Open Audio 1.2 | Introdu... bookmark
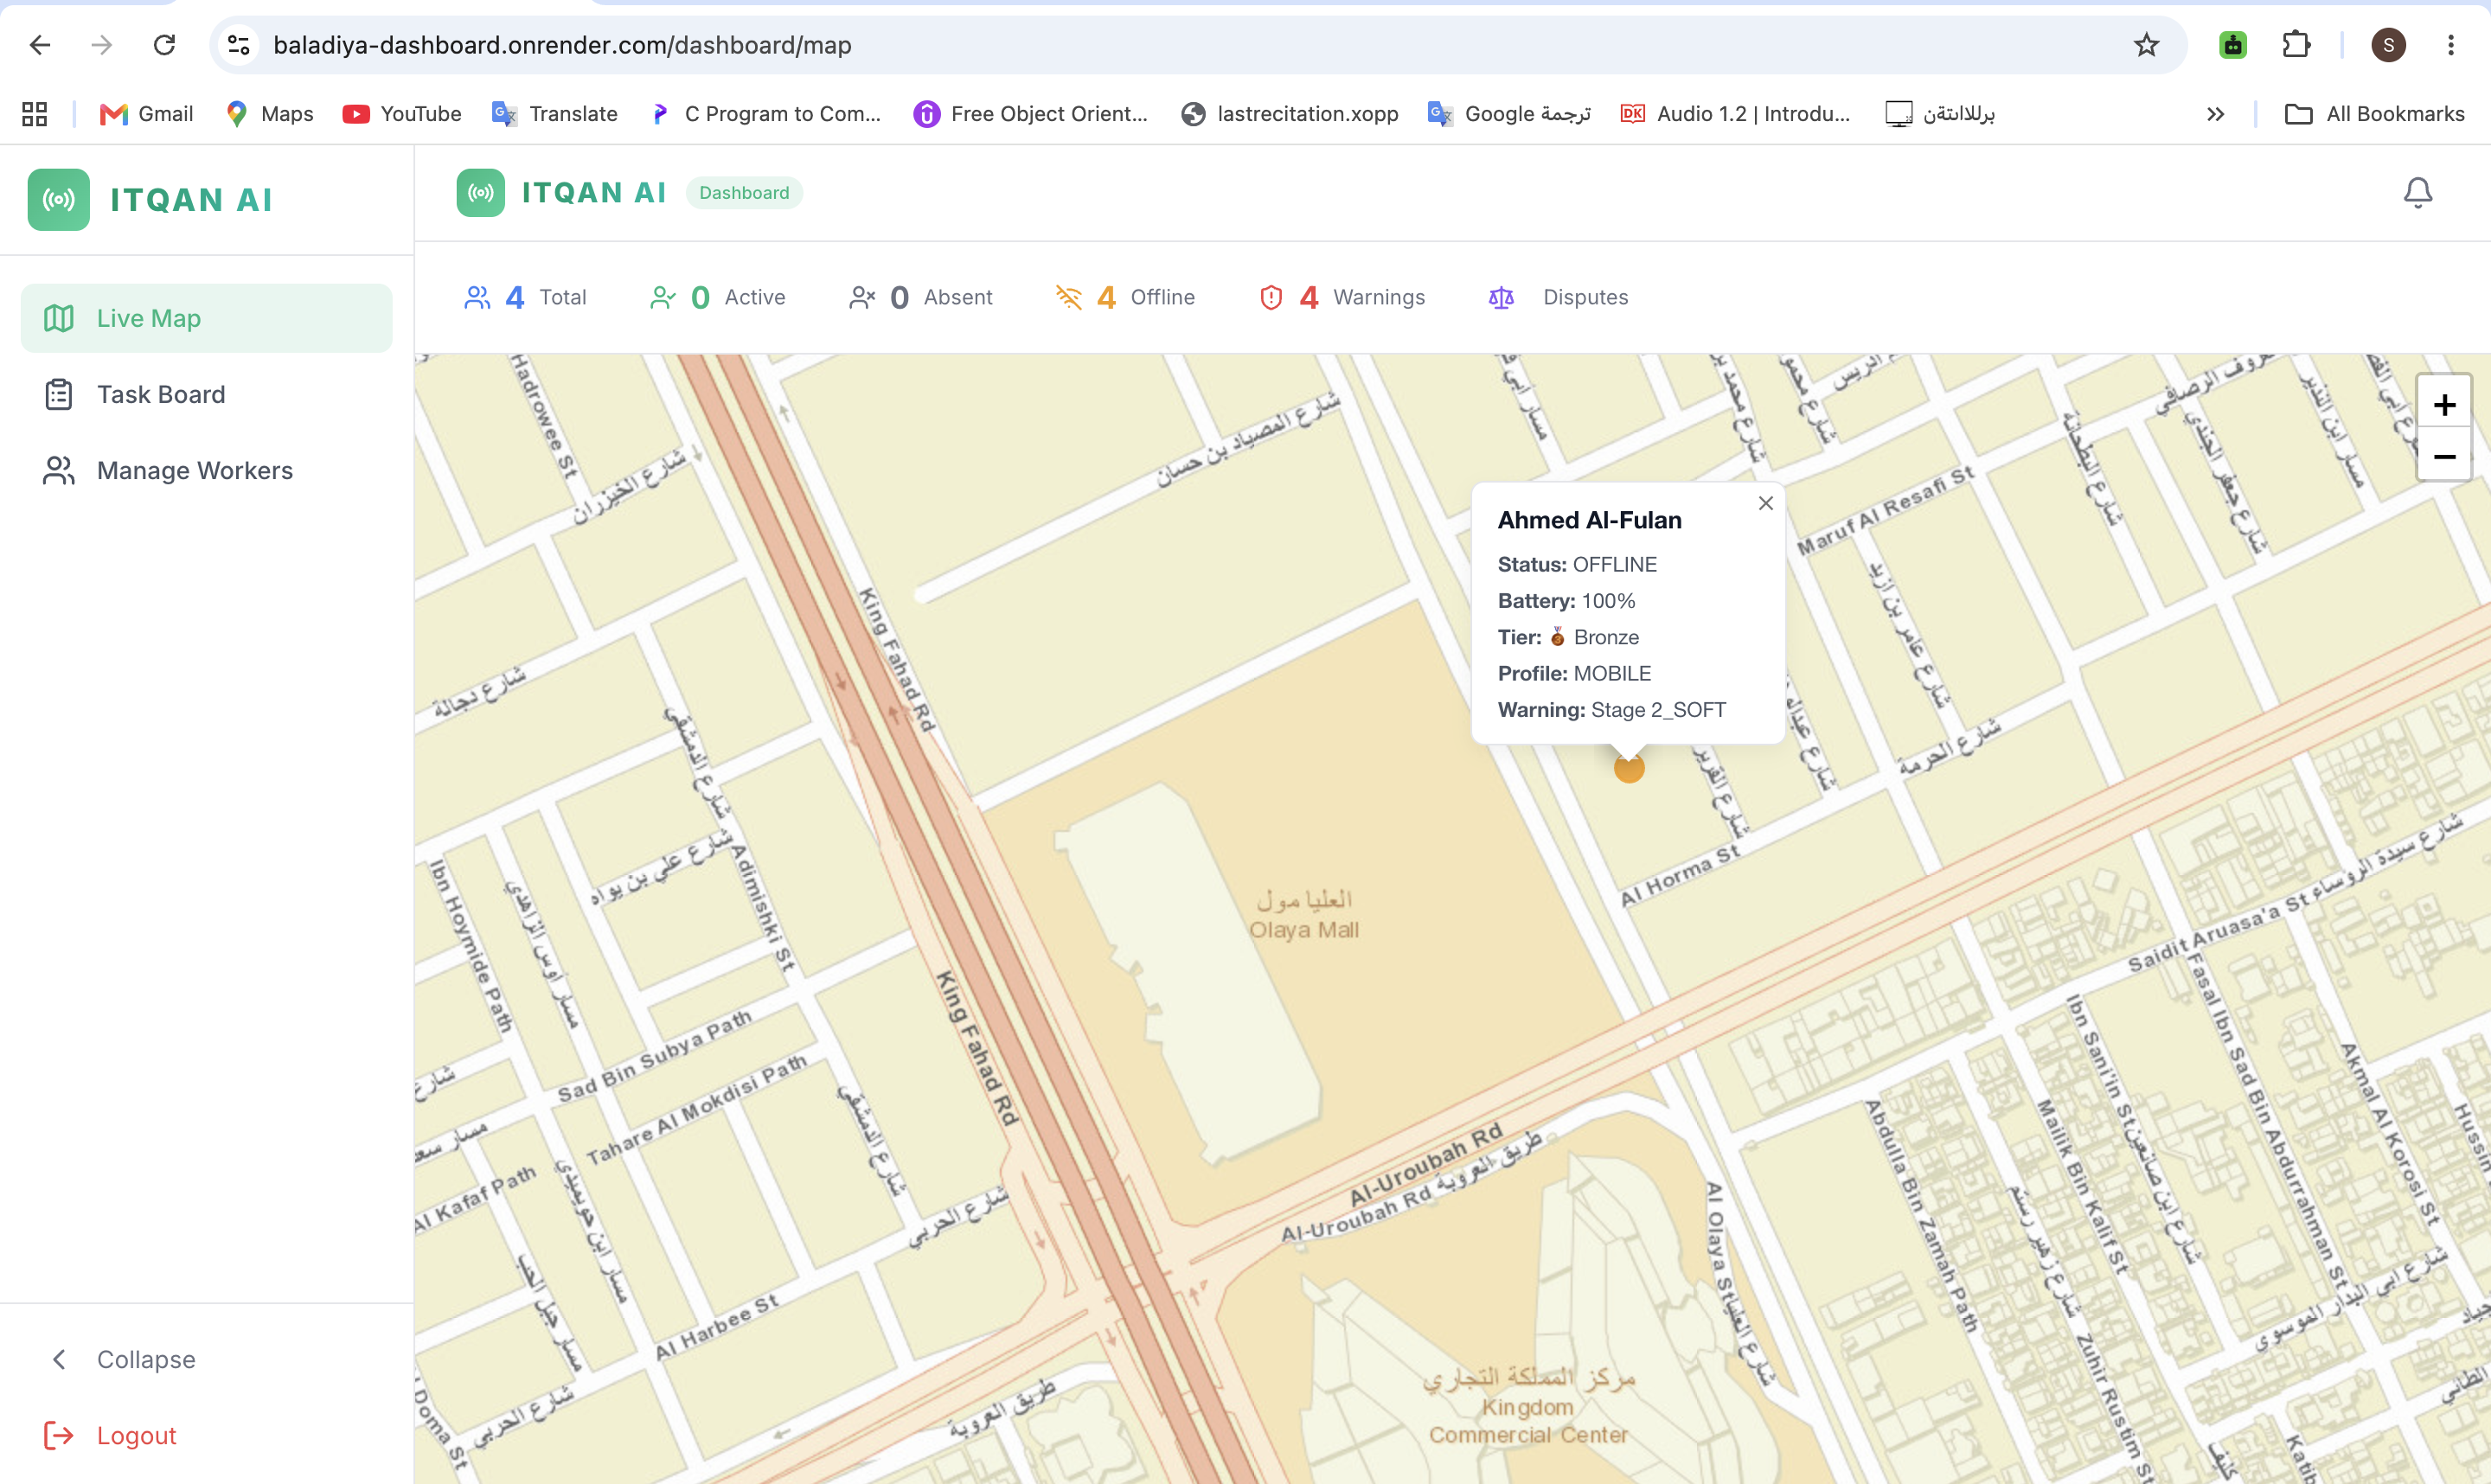The height and width of the screenshot is (1484, 2491). (1735, 114)
